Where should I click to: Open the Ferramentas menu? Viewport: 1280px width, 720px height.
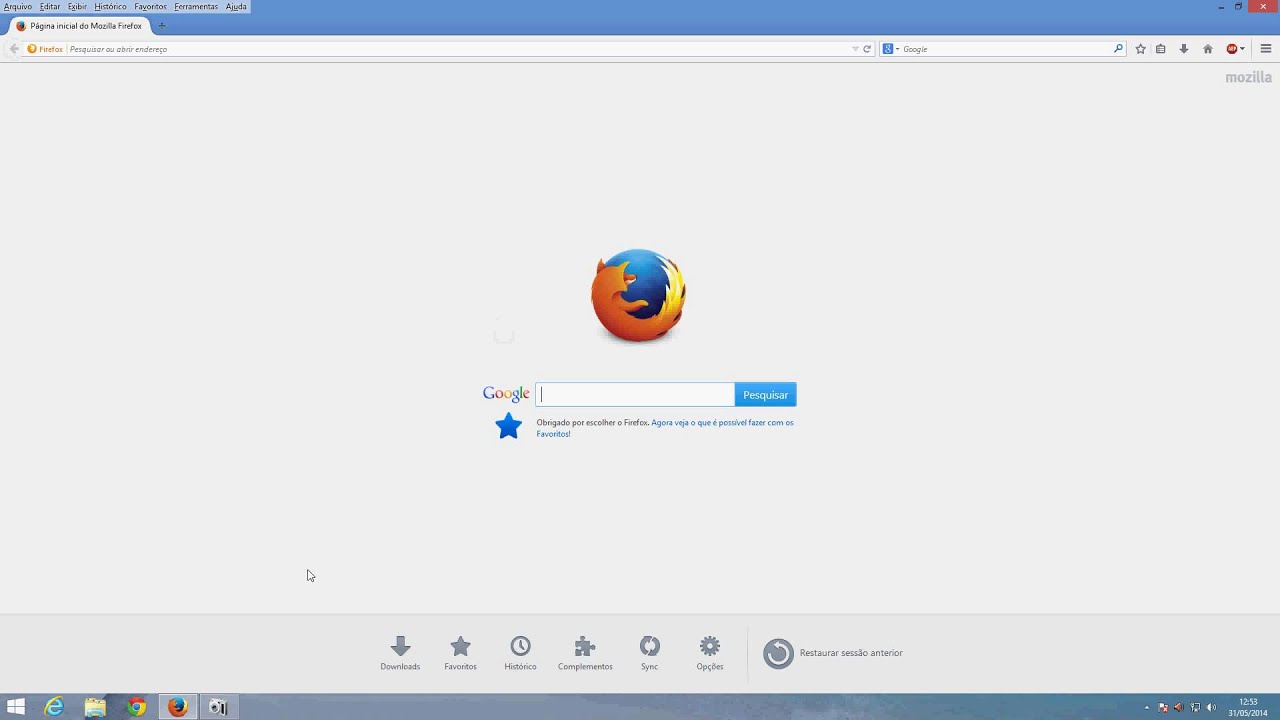tap(196, 7)
